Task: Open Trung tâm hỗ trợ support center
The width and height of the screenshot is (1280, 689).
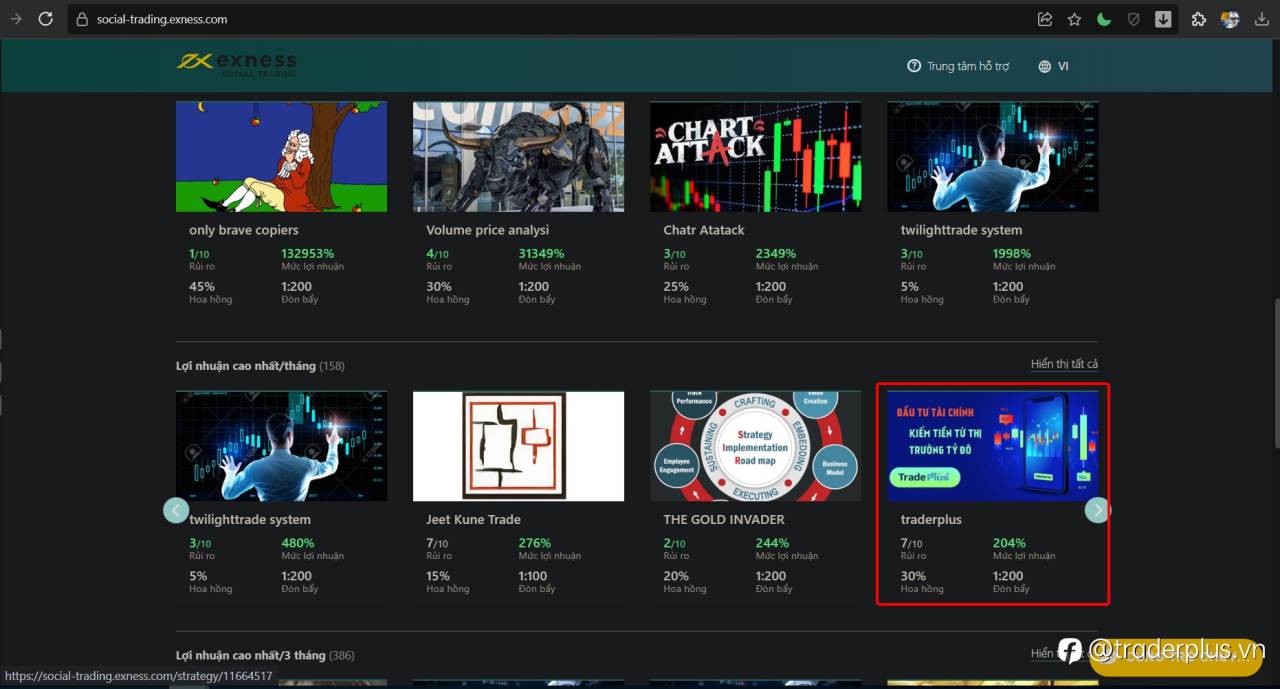Action: (x=968, y=66)
